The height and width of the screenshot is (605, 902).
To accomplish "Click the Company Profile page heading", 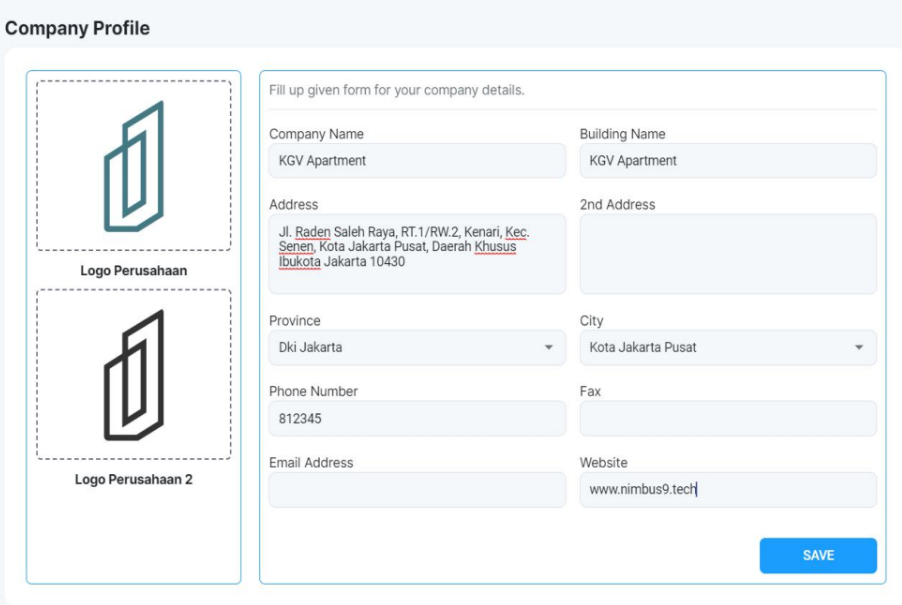I will [78, 28].
